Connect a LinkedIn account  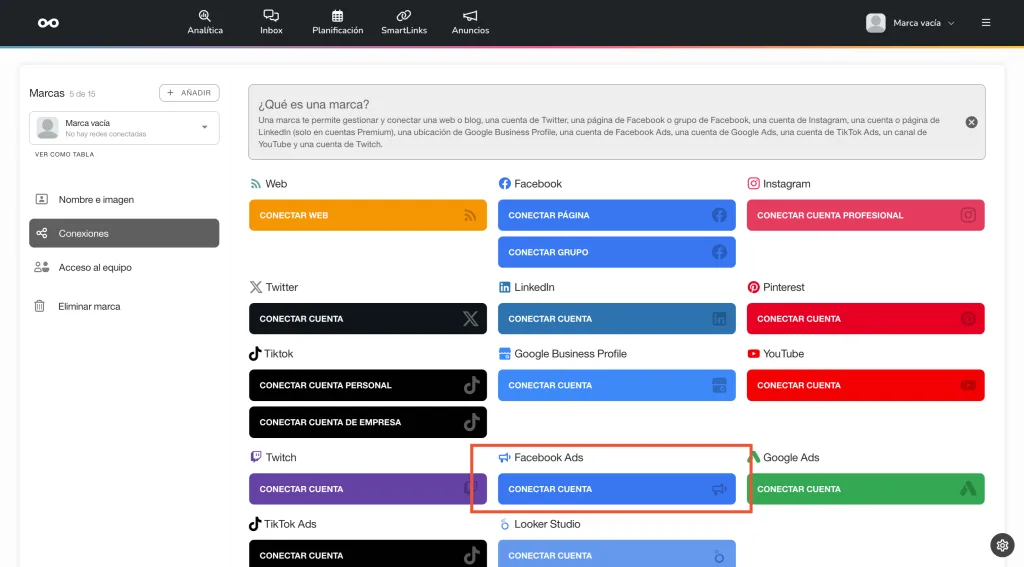pos(616,319)
